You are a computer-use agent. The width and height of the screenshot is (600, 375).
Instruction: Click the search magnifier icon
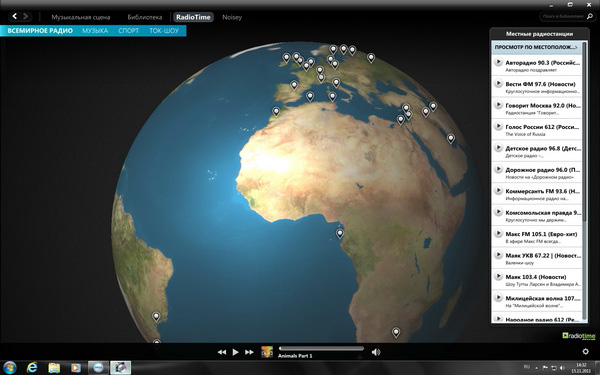coord(590,16)
